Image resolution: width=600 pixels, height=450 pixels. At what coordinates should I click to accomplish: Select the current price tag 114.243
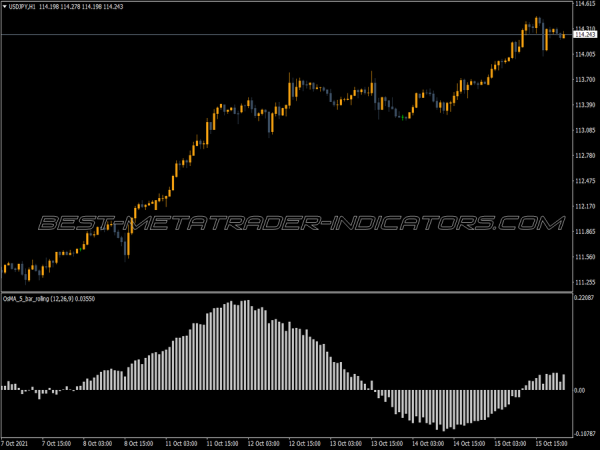(x=583, y=35)
